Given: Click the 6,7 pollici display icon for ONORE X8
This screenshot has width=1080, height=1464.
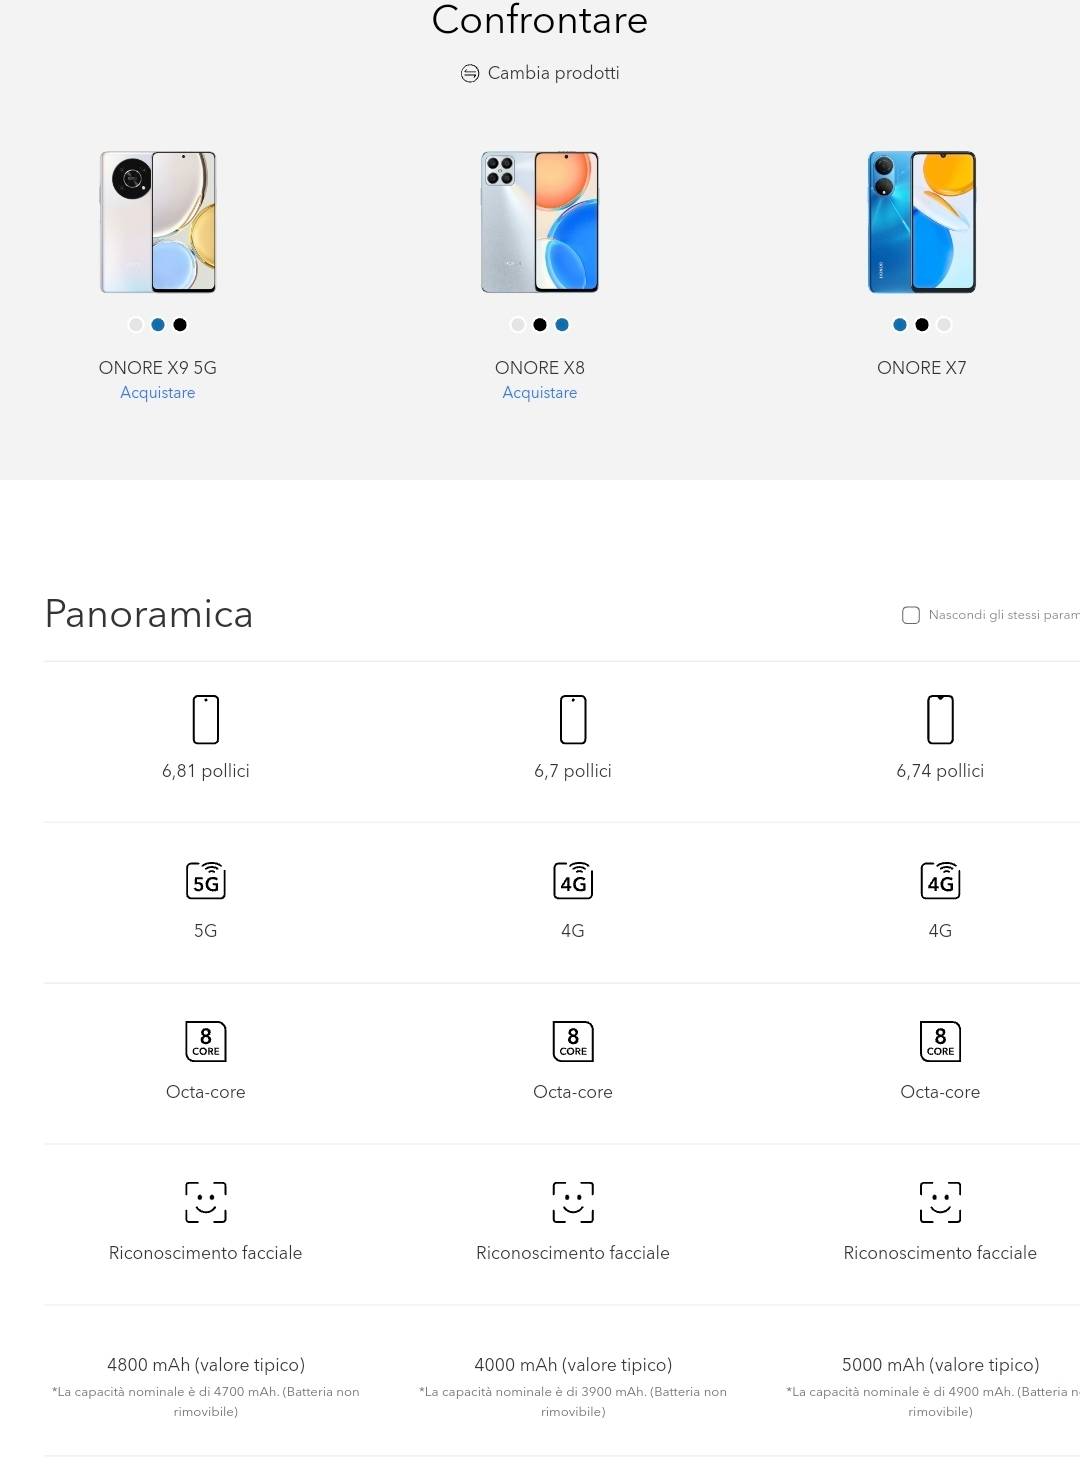Looking at the screenshot, I should coord(573,719).
